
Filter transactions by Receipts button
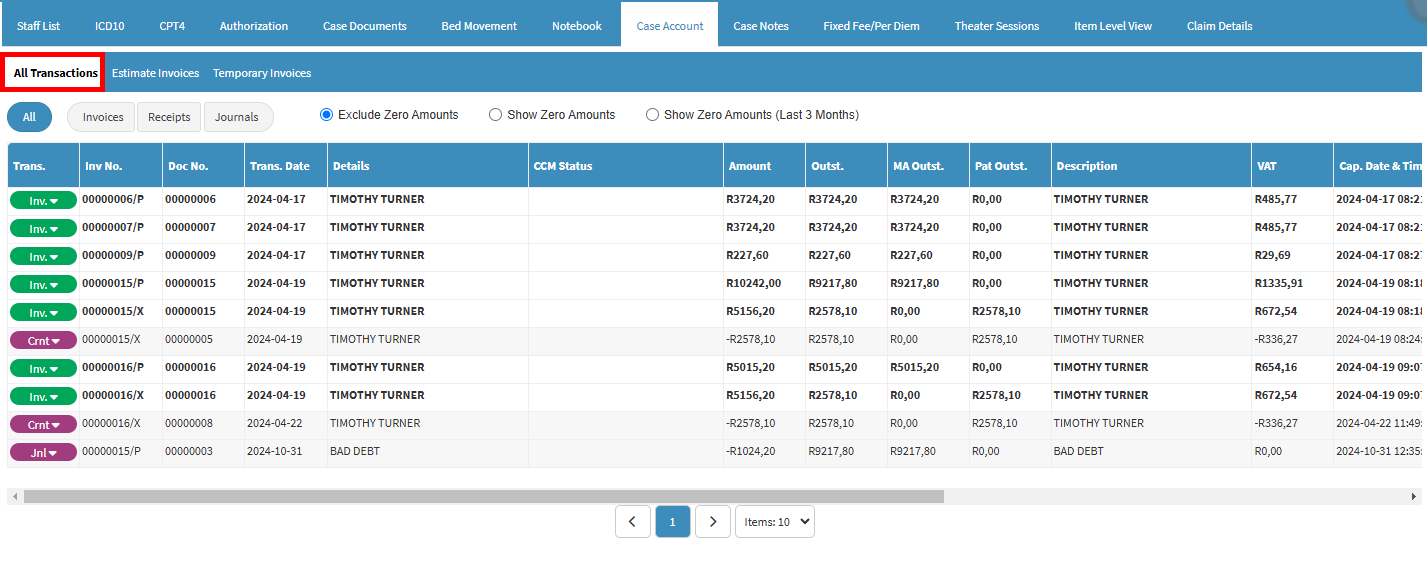click(x=169, y=117)
